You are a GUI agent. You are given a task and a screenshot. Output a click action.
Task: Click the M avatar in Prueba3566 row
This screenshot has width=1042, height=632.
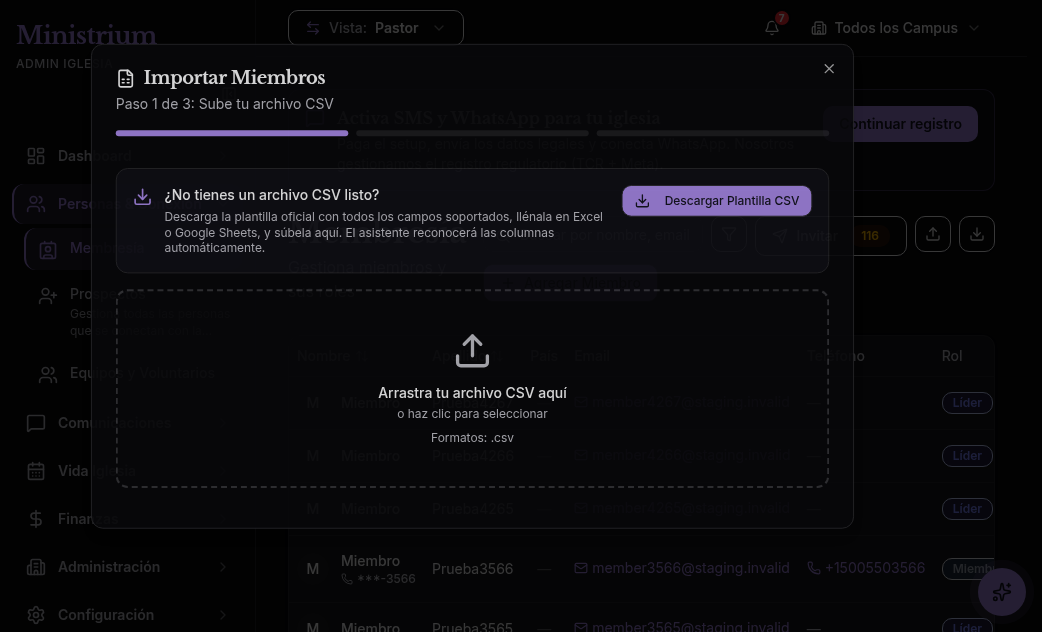click(x=312, y=569)
